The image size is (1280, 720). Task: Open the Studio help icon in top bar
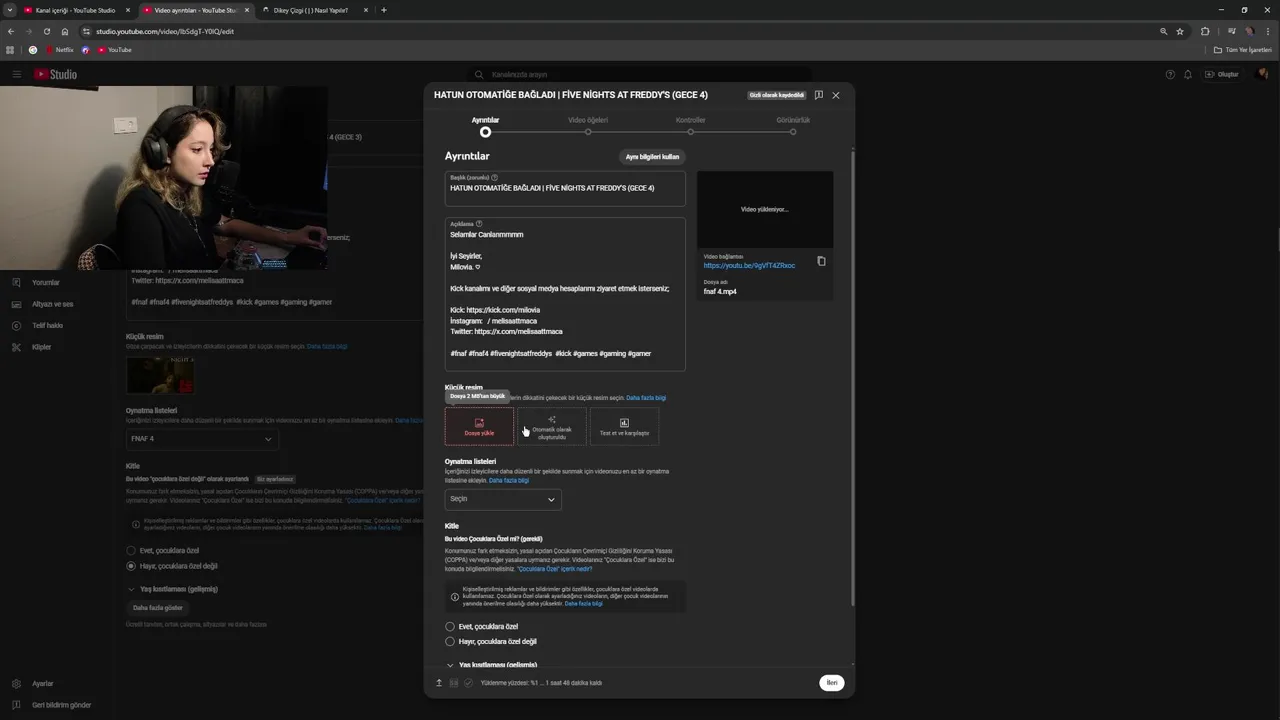tap(1170, 74)
